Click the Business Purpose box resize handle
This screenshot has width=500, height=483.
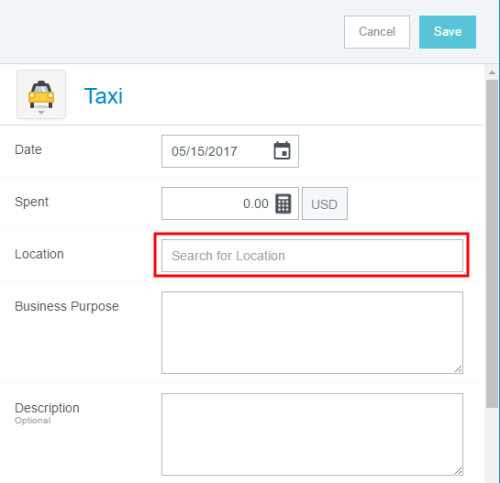point(458,369)
